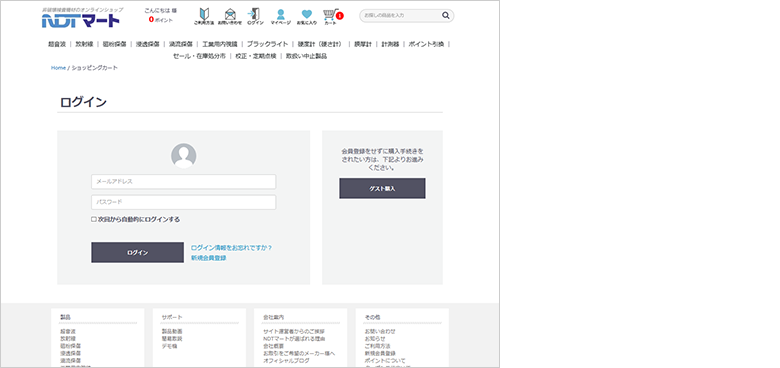
Task: Open セール・在庫処分市 navigation item
Action: pyautogui.click(x=199, y=56)
